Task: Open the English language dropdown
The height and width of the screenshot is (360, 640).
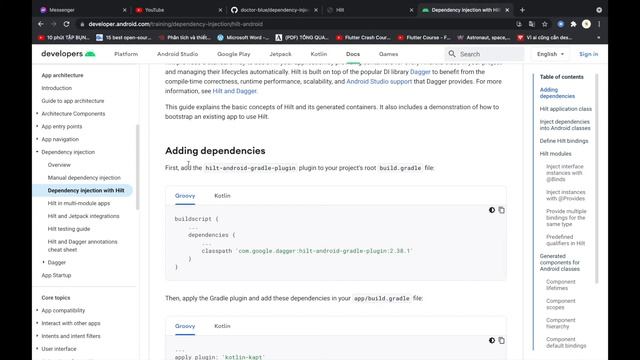Action: point(550,54)
